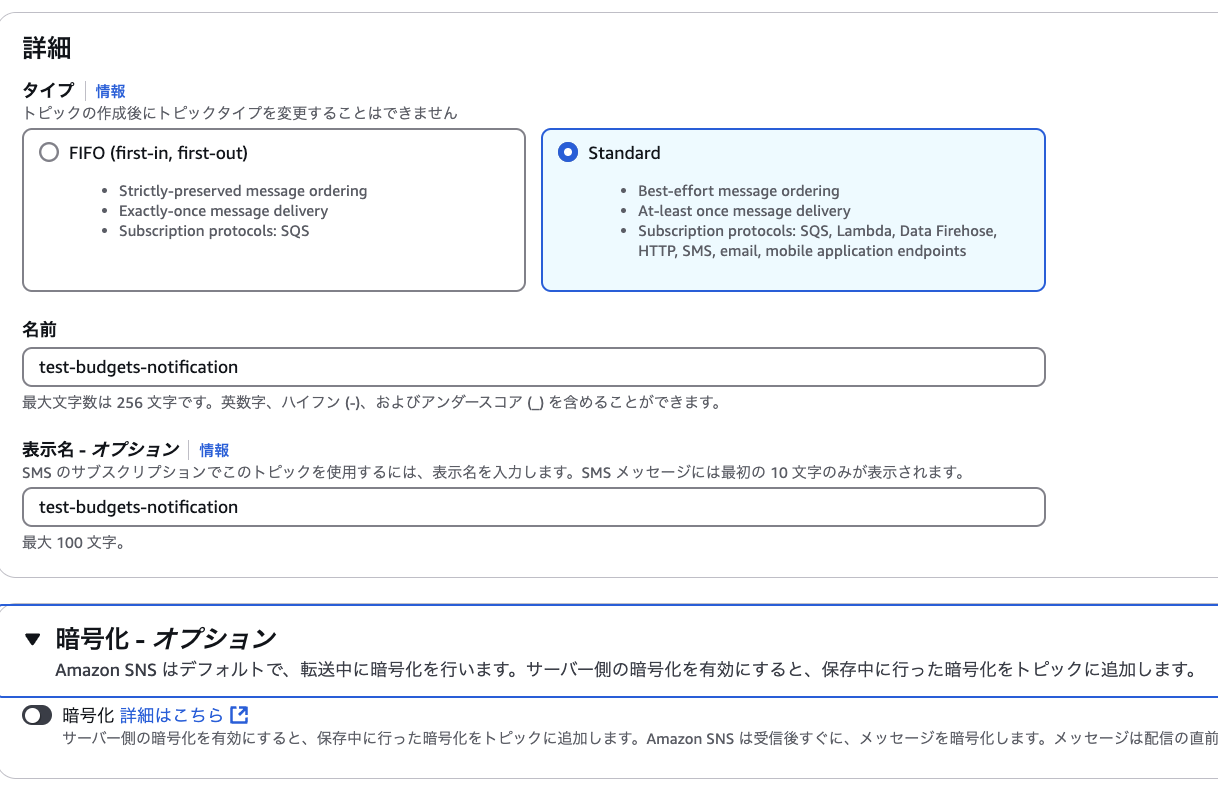
Task: Open the 情報 link next to タイプ
Action: pos(111,91)
